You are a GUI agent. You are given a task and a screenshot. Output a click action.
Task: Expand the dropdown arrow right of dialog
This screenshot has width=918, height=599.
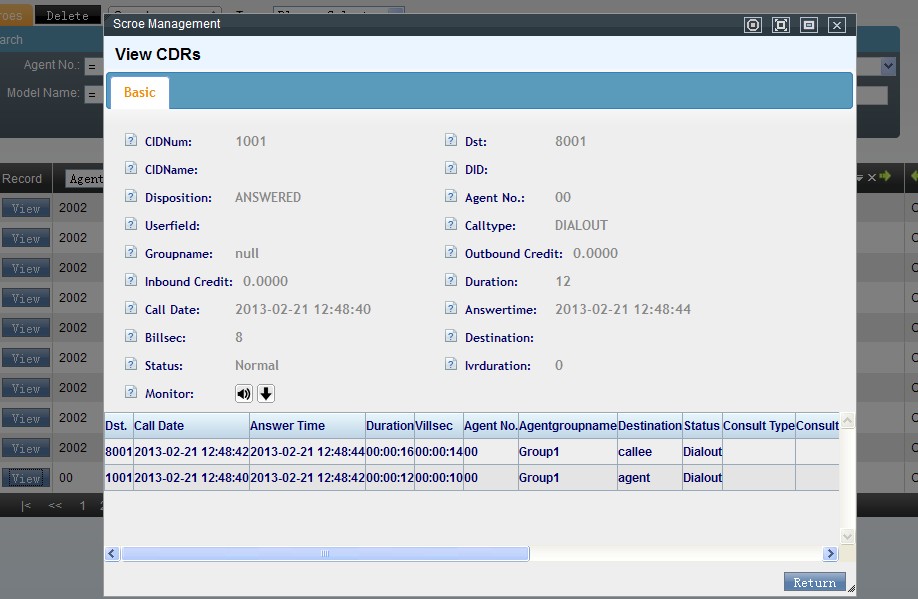click(888, 66)
